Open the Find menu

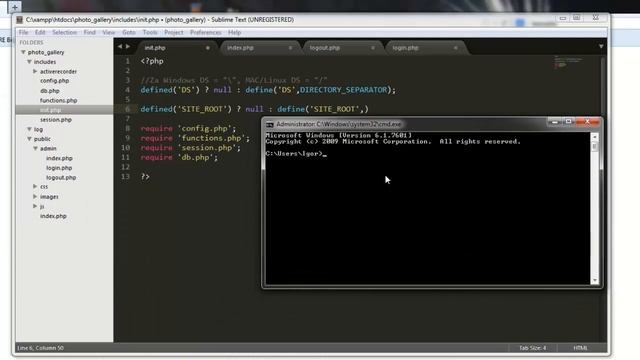(x=89, y=32)
